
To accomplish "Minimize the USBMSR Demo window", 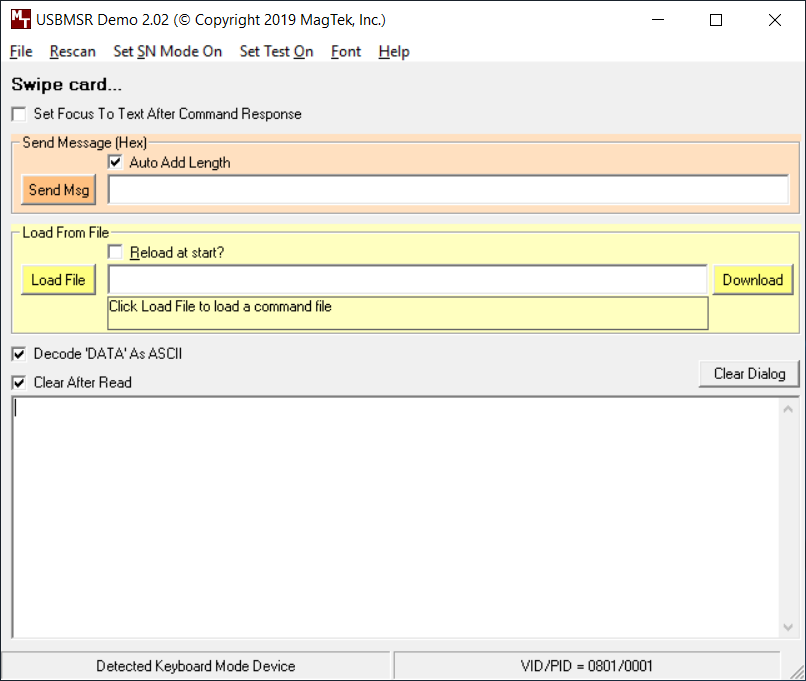I will (658, 20).
